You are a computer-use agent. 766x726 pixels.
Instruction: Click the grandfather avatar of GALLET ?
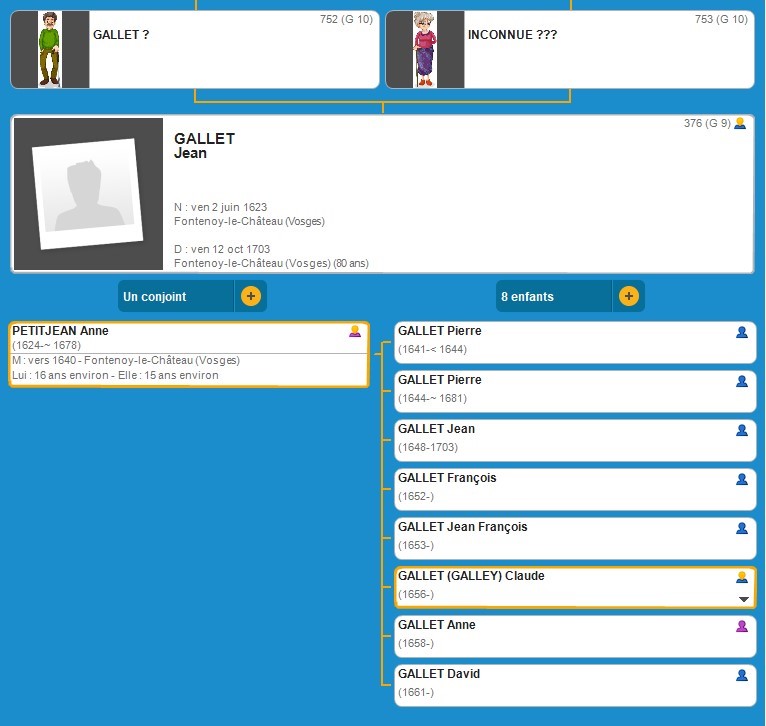(x=50, y=50)
